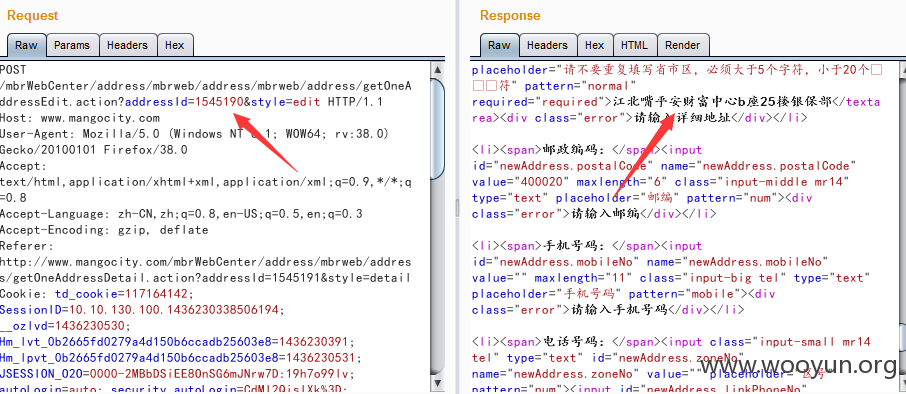Click the SessionID cookie line
The image size is (906, 394).
coord(142,310)
